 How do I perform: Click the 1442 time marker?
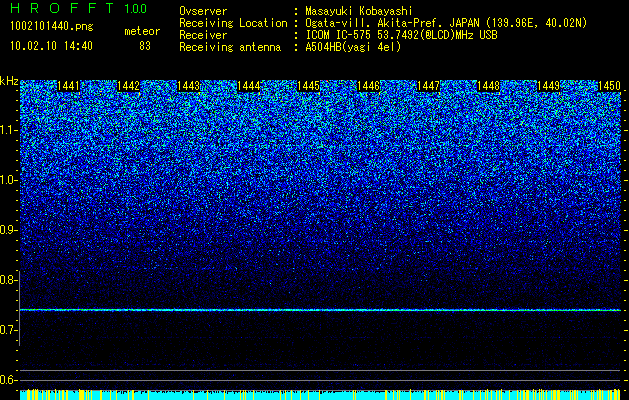tap(128, 86)
